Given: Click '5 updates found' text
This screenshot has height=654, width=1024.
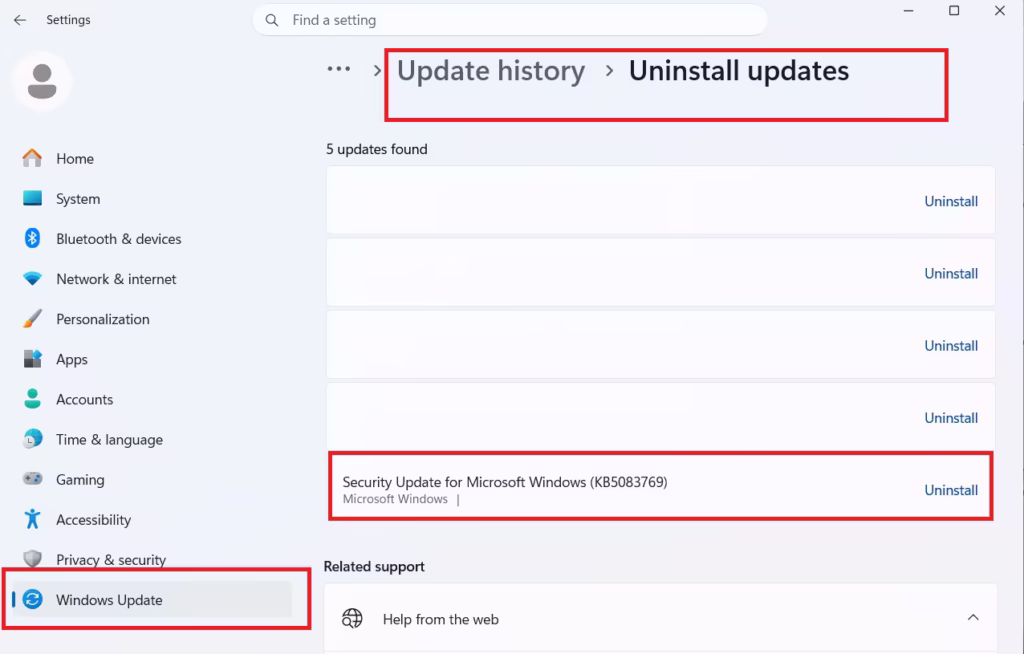Looking at the screenshot, I should click(x=377, y=149).
